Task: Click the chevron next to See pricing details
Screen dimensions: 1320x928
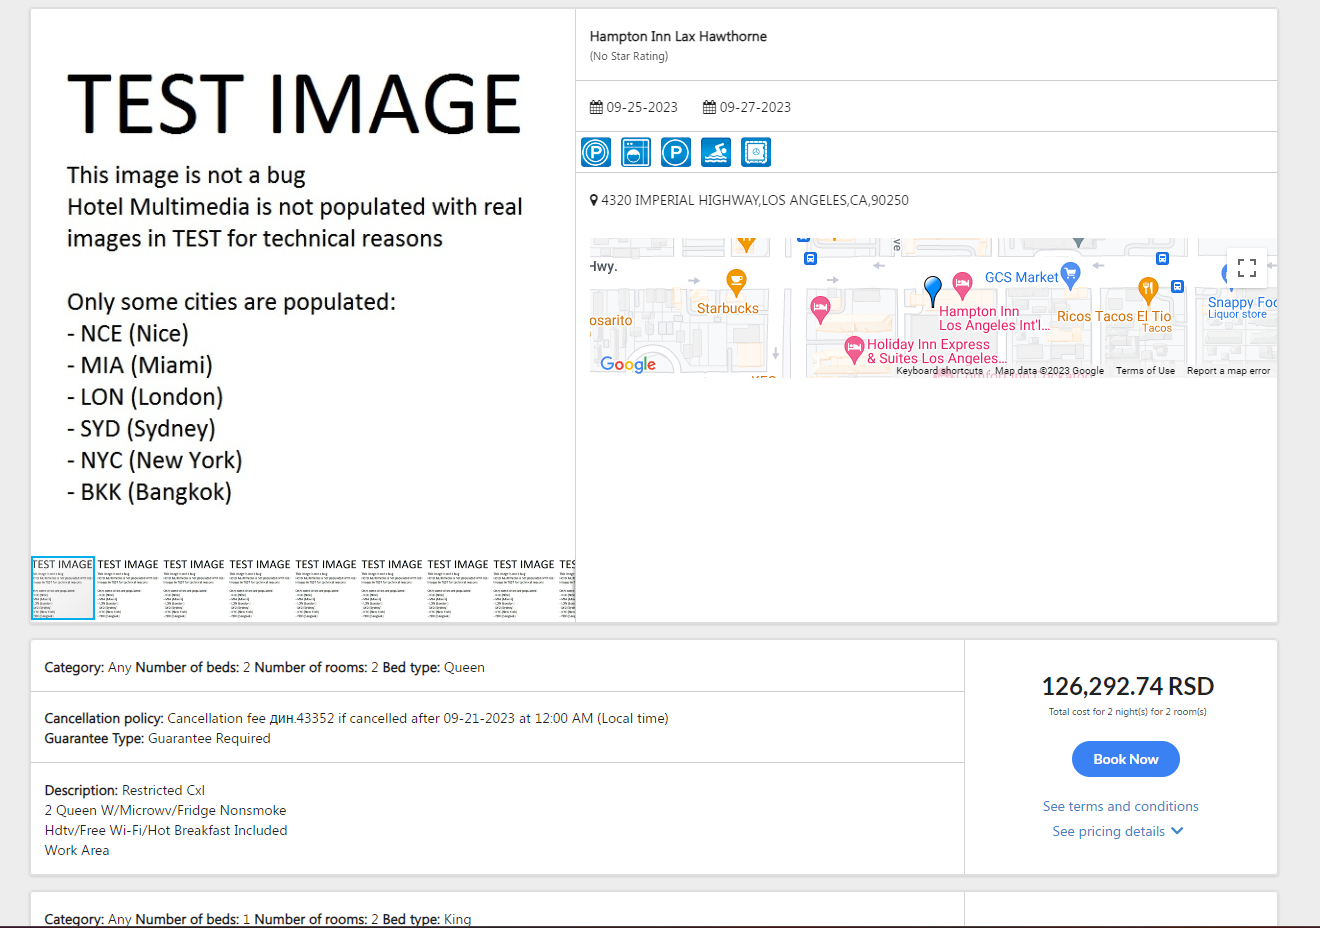Action: pyautogui.click(x=1177, y=831)
